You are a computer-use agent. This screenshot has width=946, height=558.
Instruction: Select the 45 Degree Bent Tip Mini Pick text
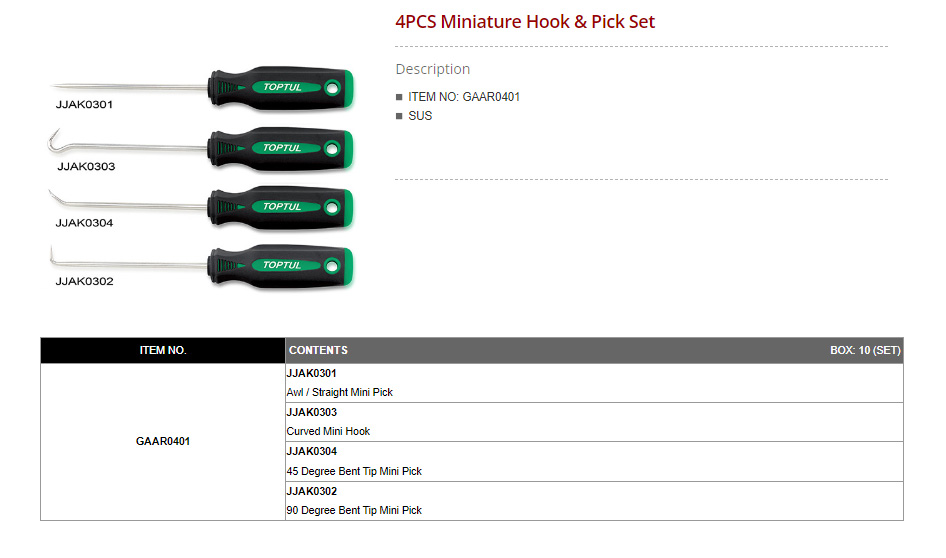coord(354,471)
